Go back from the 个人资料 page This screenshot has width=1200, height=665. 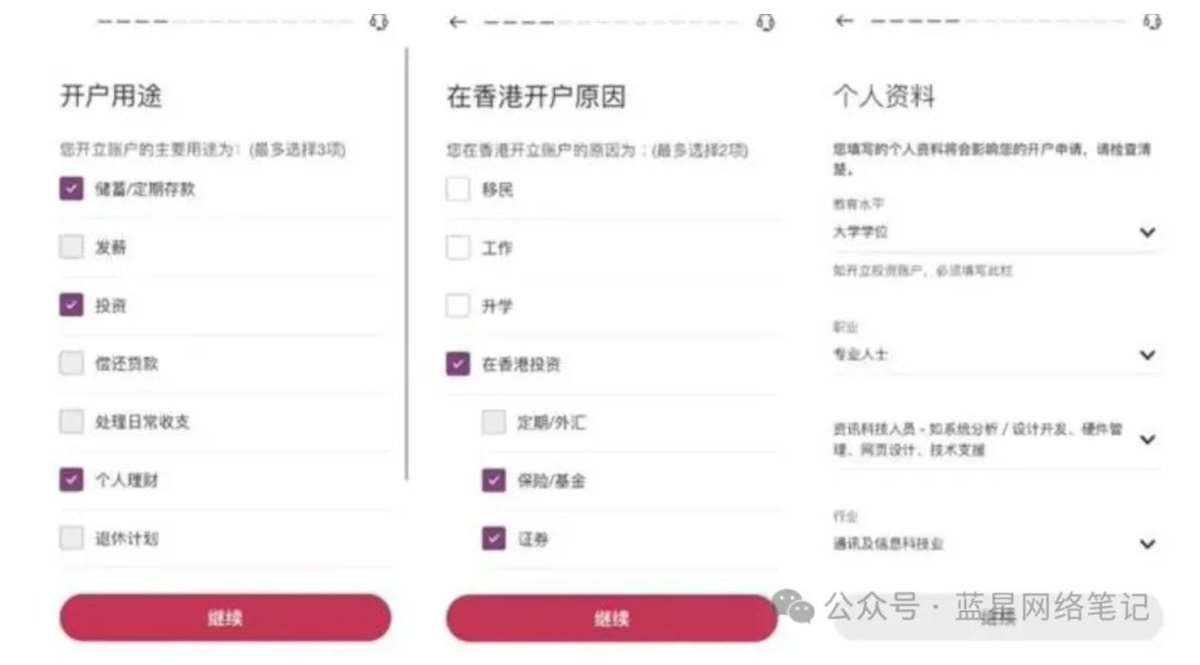(x=844, y=21)
